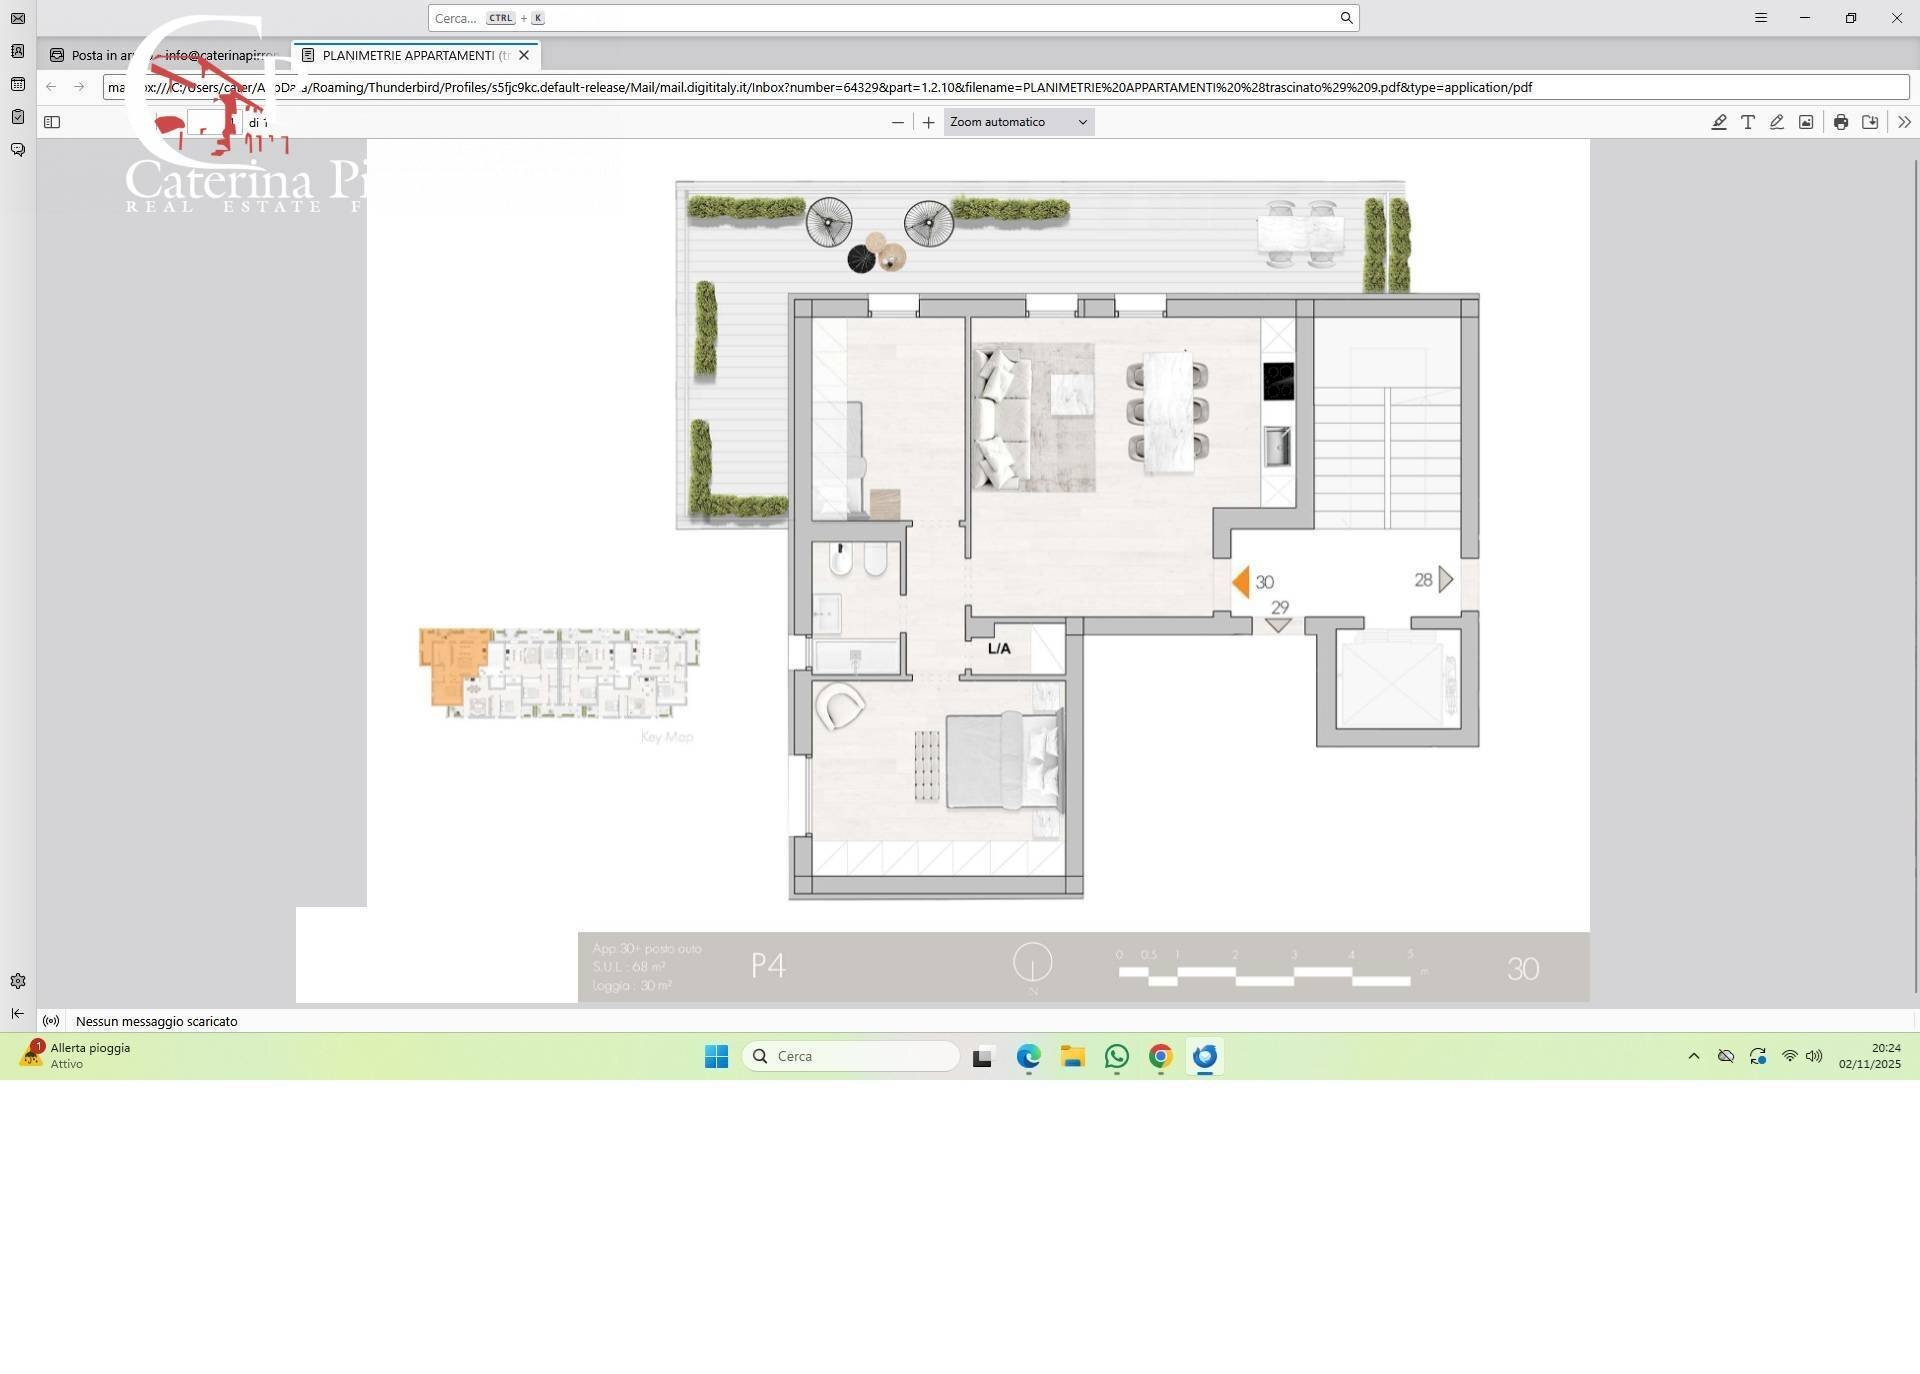Viewport: 1920px width, 1374px height.
Task: Open the calendar from the left sidebar
Action: point(17,84)
